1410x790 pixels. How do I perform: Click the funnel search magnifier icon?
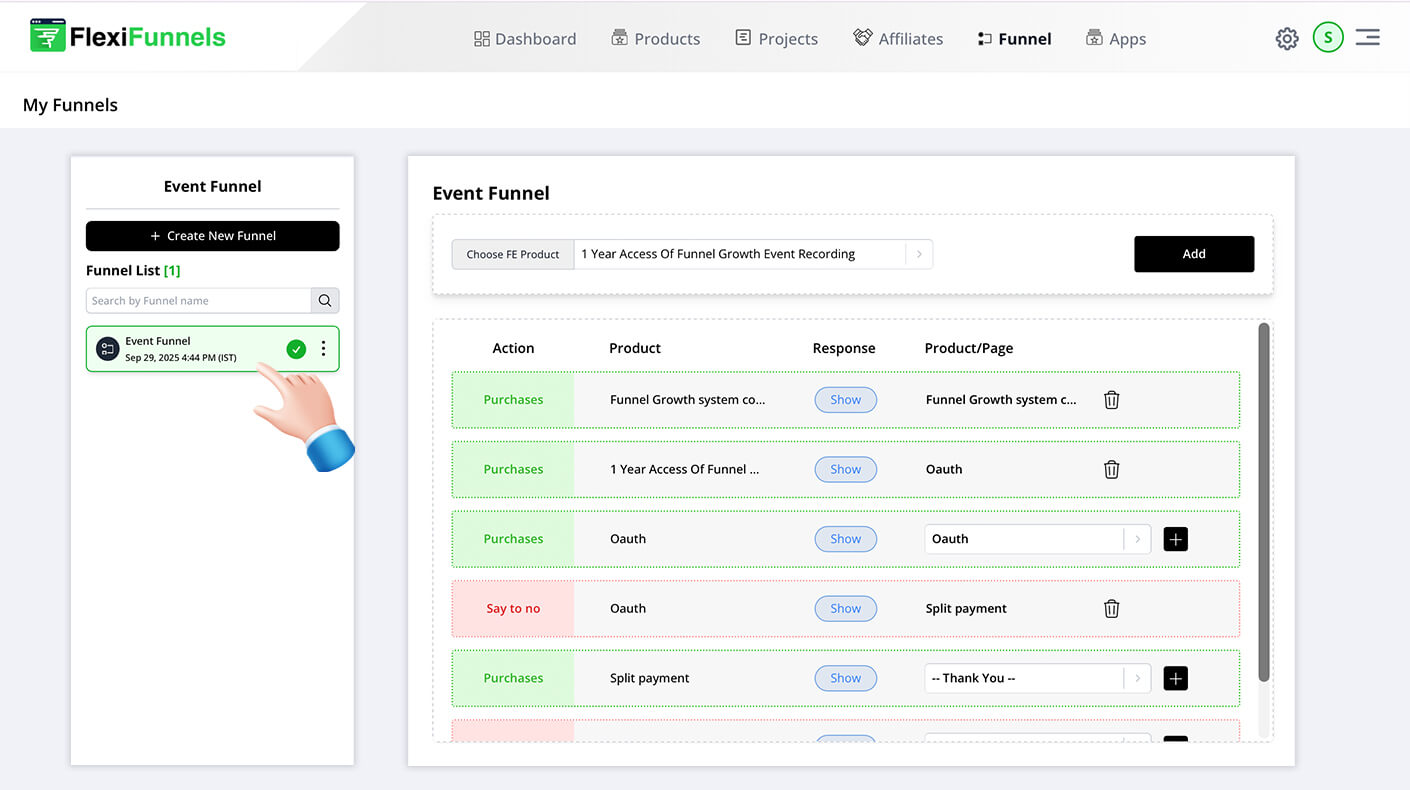(x=325, y=301)
